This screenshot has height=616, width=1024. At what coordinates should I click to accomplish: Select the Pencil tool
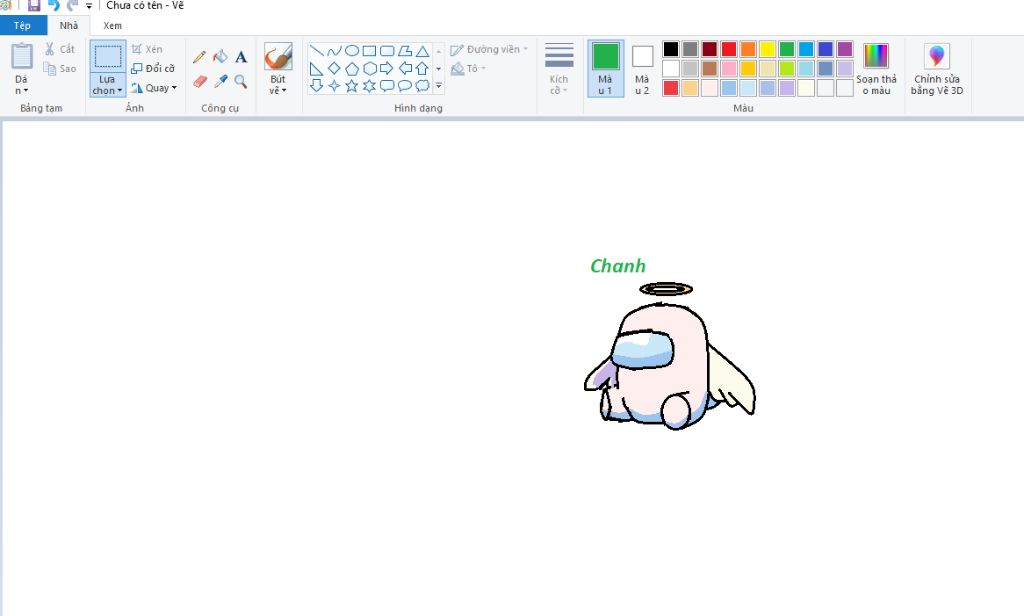click(x=200, y=57)
